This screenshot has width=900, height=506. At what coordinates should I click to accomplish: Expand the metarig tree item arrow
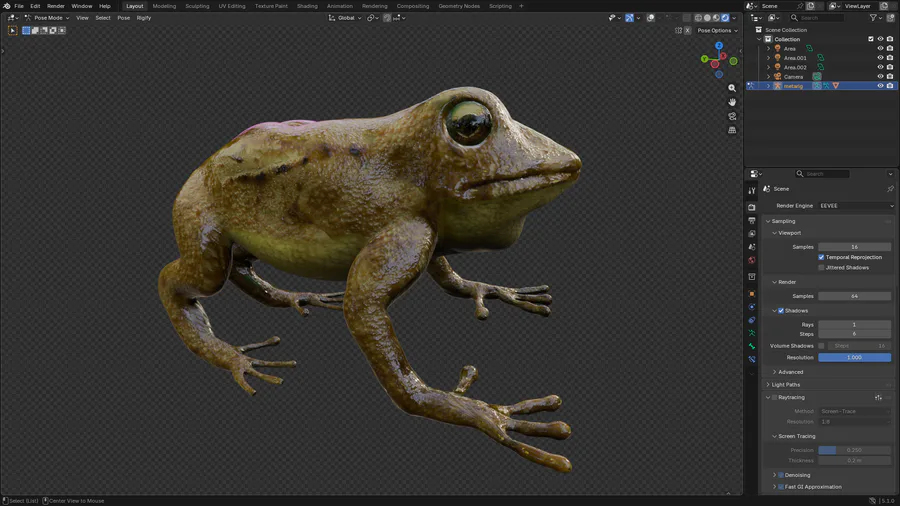click(x=769, y=85)
